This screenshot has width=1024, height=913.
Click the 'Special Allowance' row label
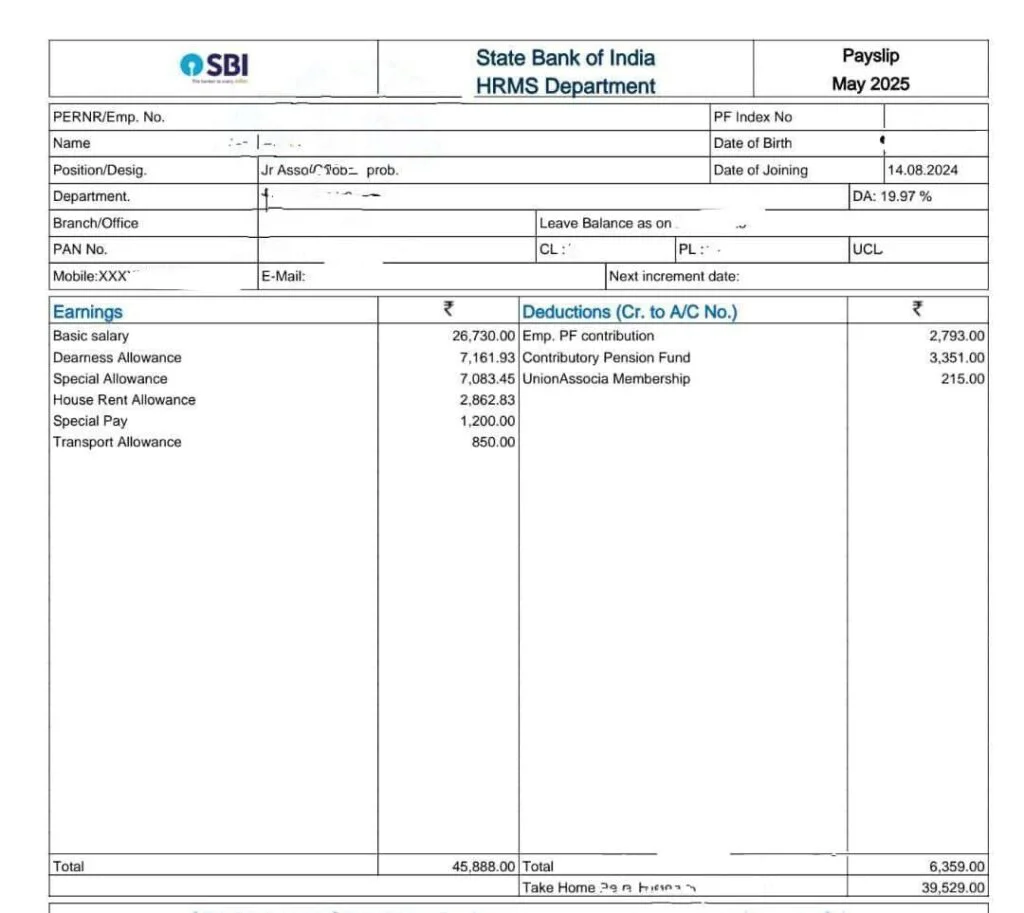[x=110, y=379]
